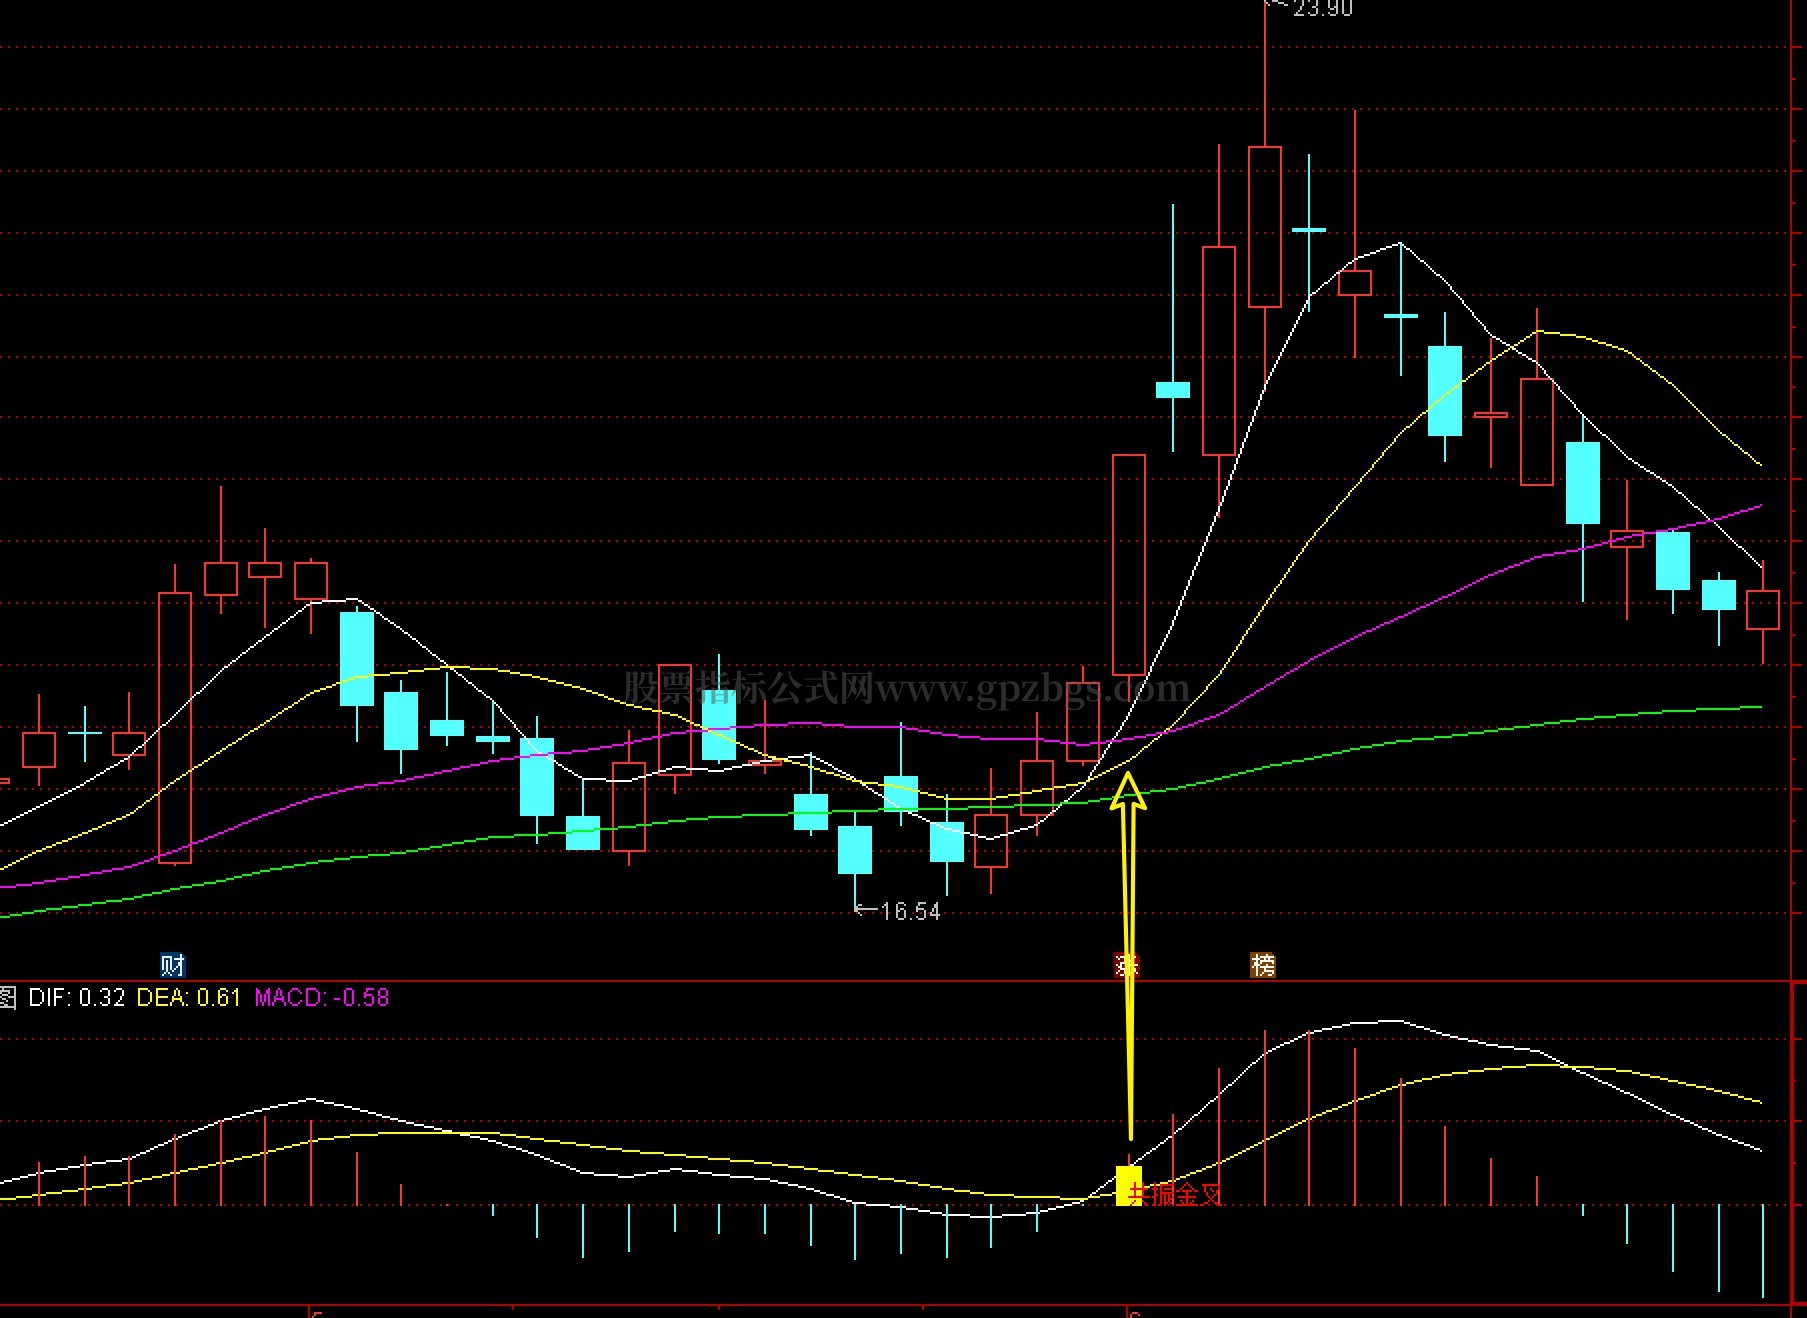Select the DEA: 0.61 indicator label

tap(189, 997)
